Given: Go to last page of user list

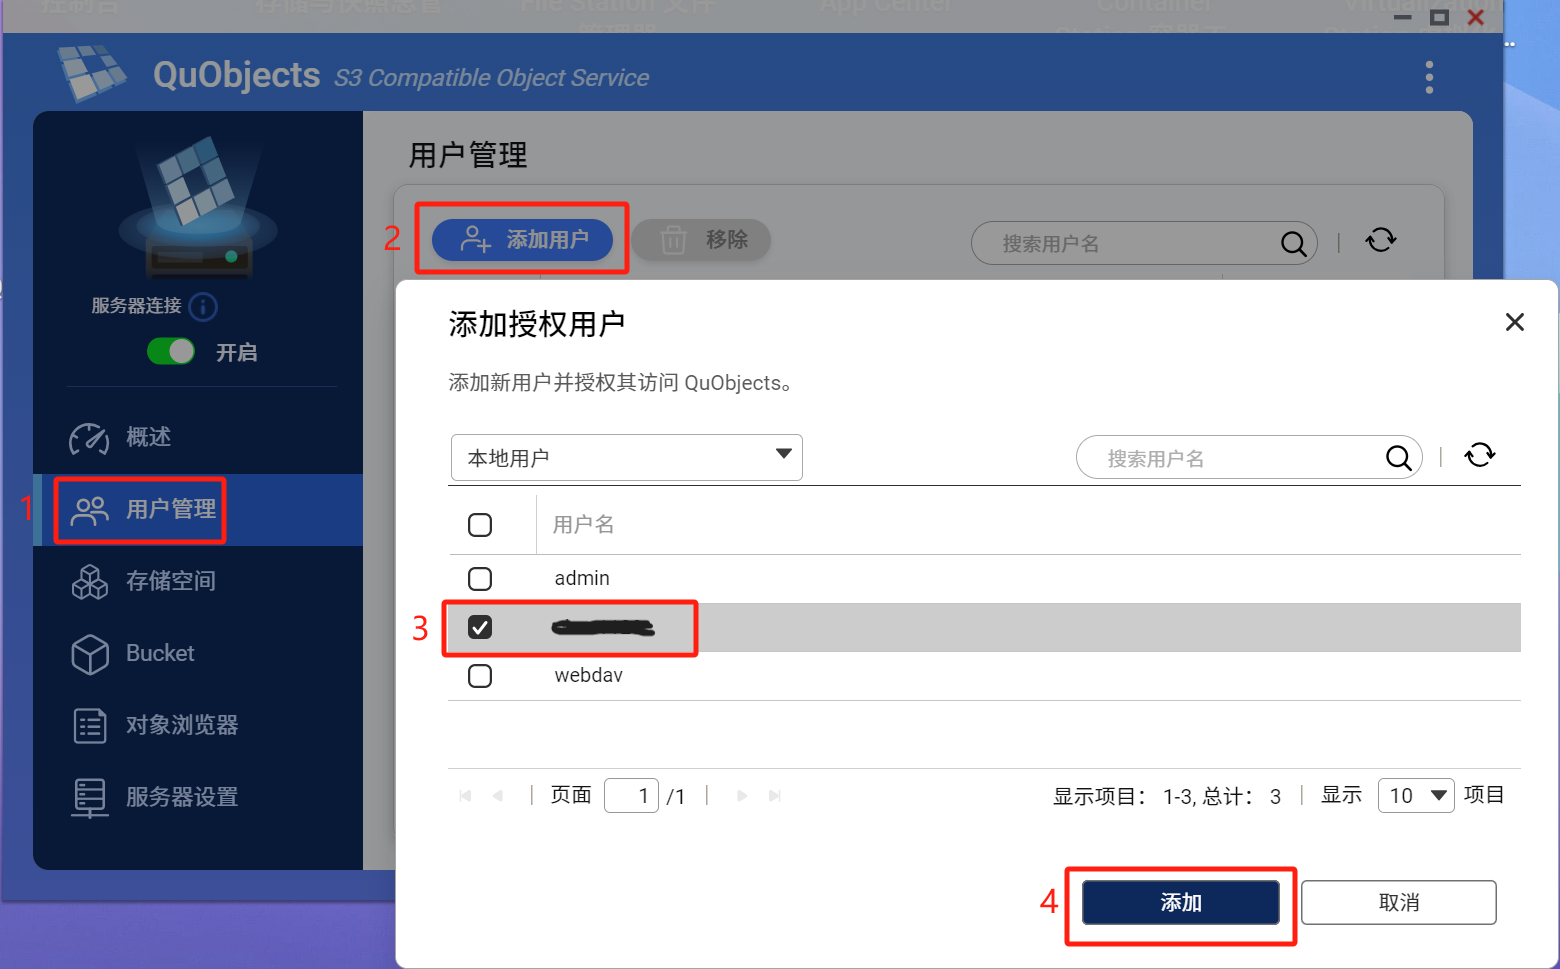Looking at the screenshot, I should pos(775,796).
